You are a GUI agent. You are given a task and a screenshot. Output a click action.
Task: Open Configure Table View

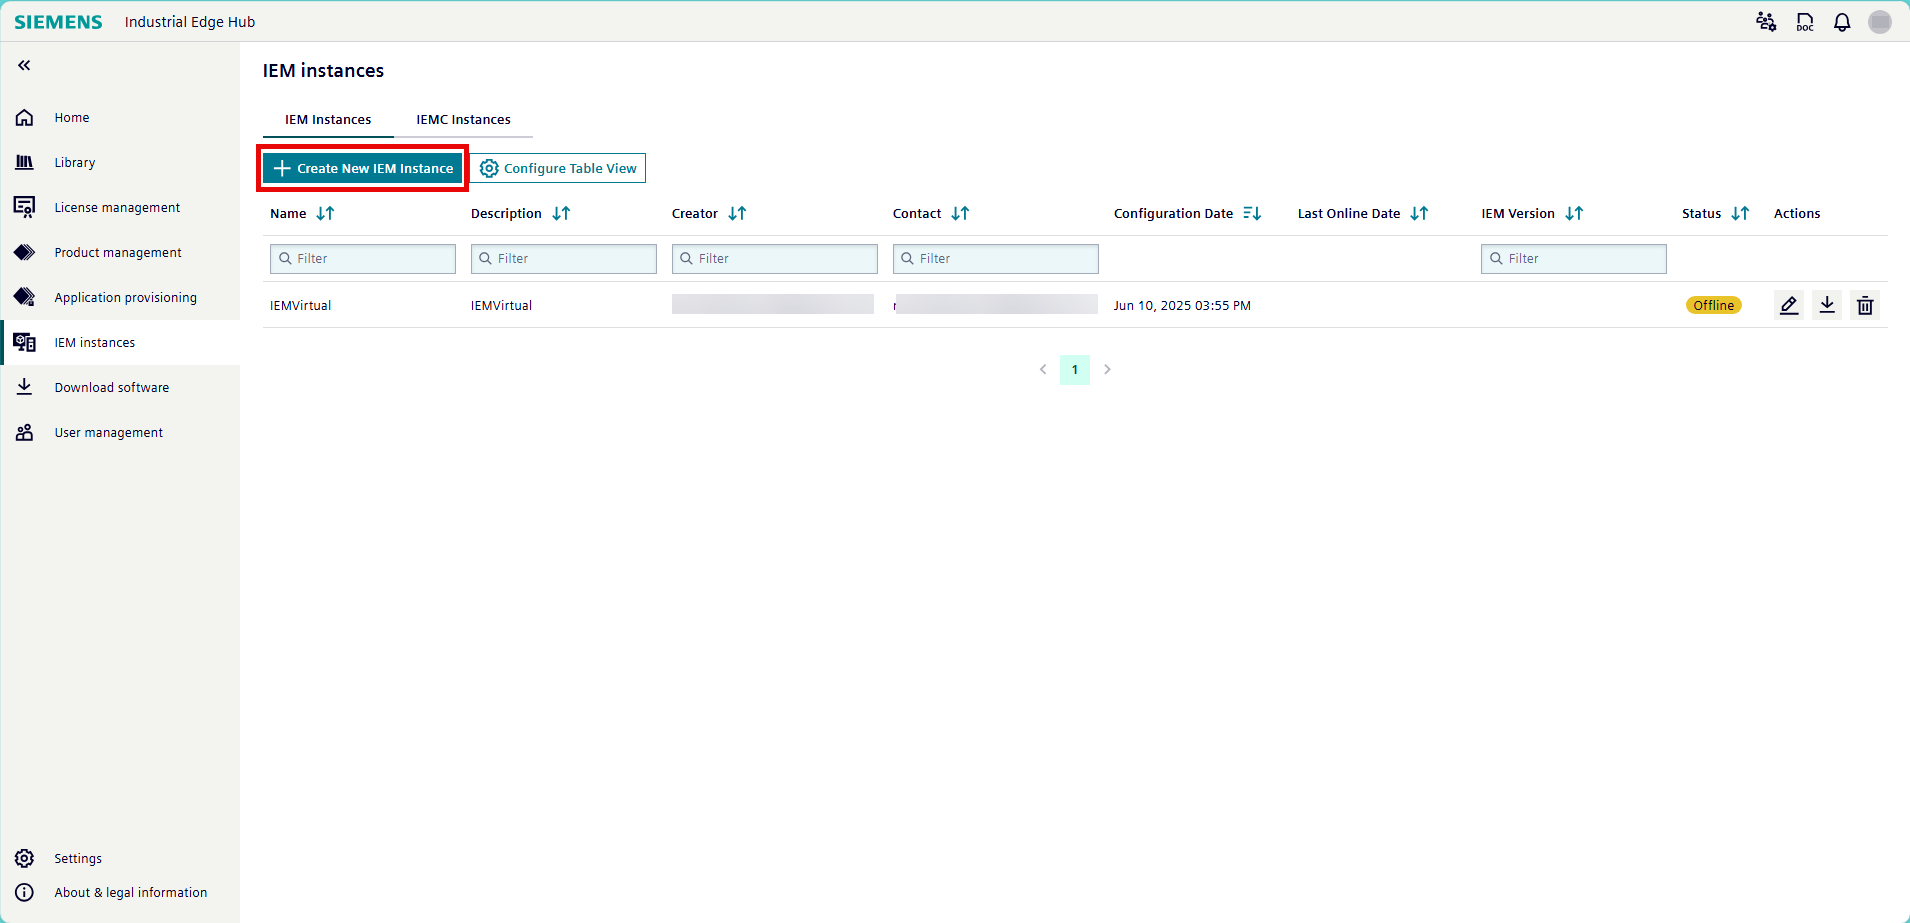click(558, 167)
